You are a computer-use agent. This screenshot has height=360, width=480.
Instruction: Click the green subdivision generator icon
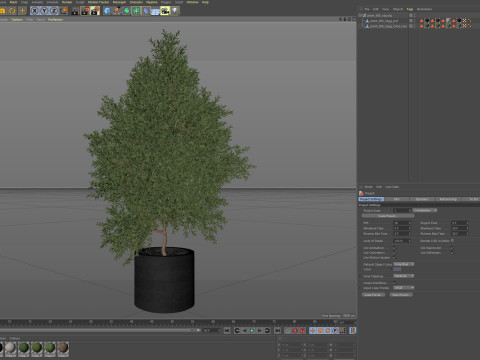pyautogui.click(x=127, y=11)
